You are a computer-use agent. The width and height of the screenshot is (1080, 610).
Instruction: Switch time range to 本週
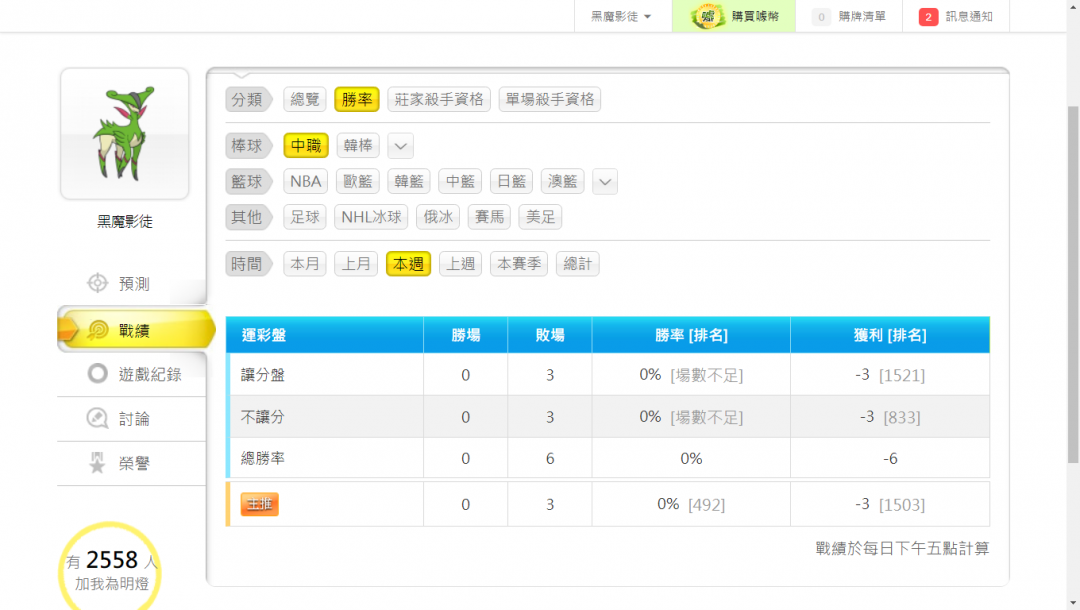click(408, 264)
